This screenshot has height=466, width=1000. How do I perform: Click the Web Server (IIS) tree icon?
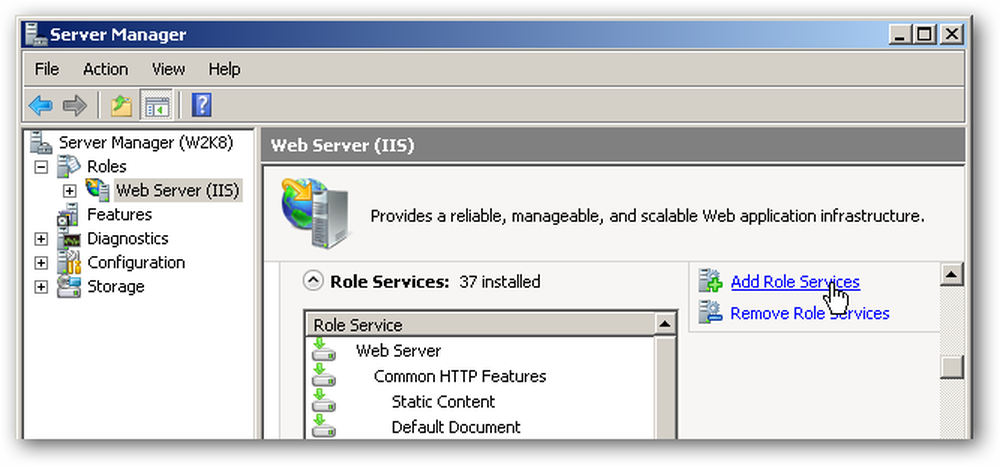[97, 190]
